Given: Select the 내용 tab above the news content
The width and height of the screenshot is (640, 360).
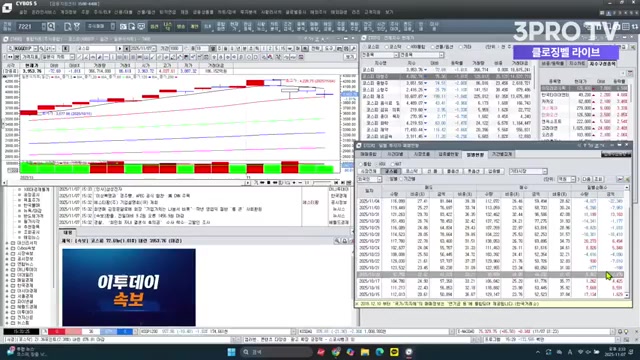Looking at the screenshot, I should point(67,232).
